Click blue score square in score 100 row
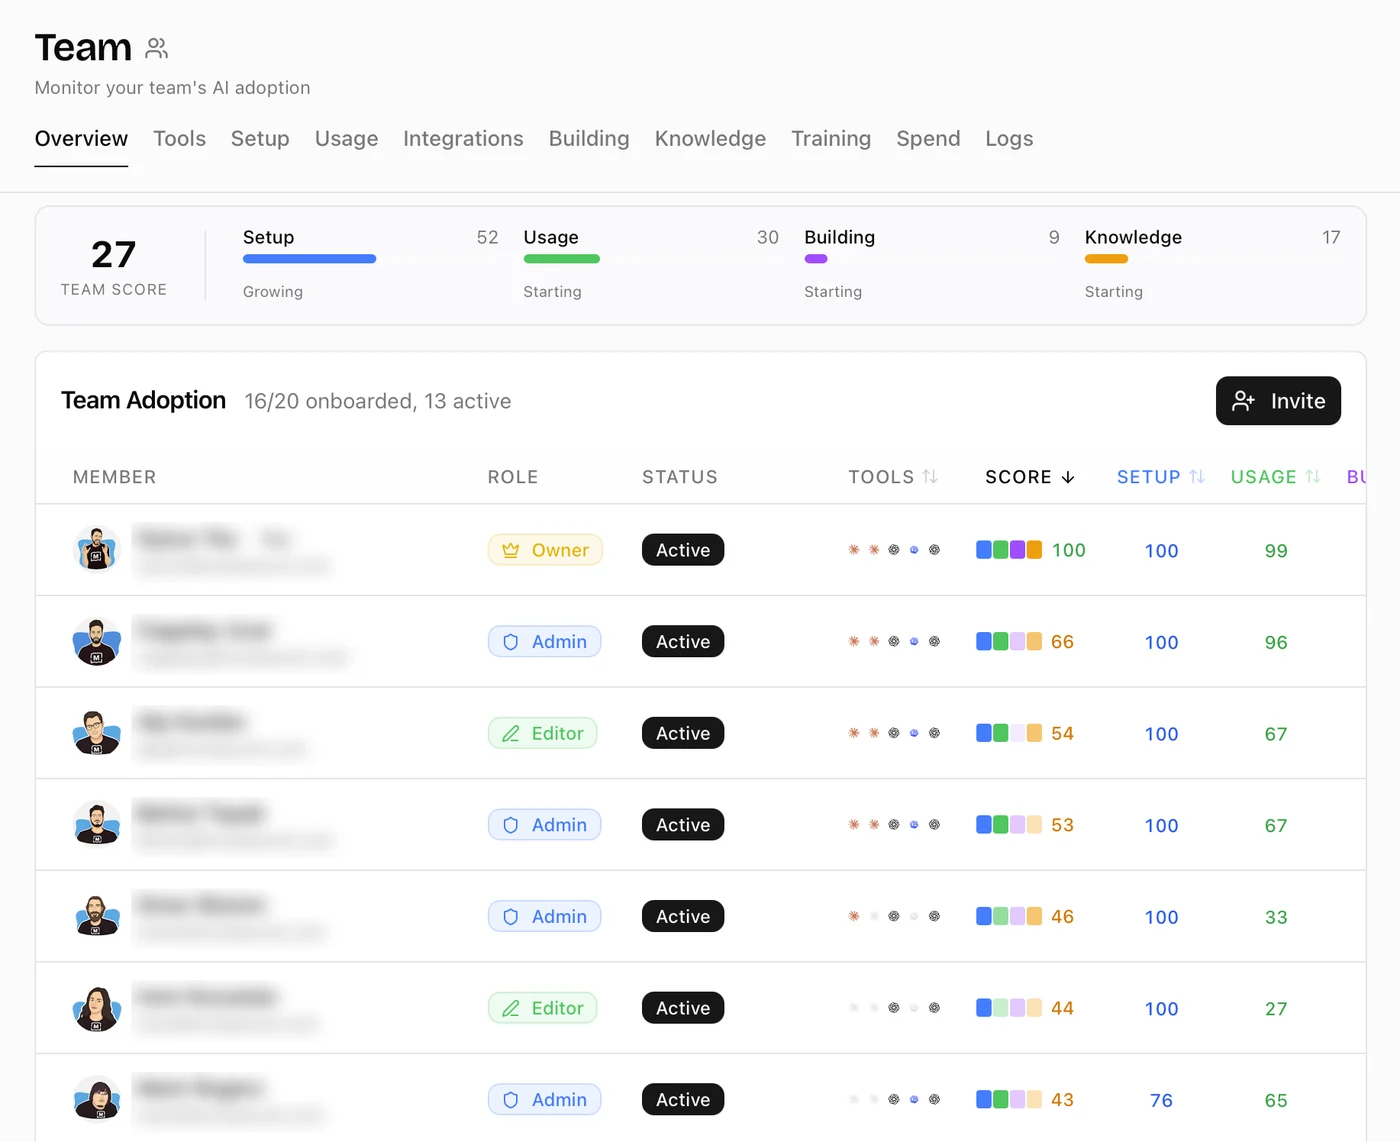 [x=984, y=550]
